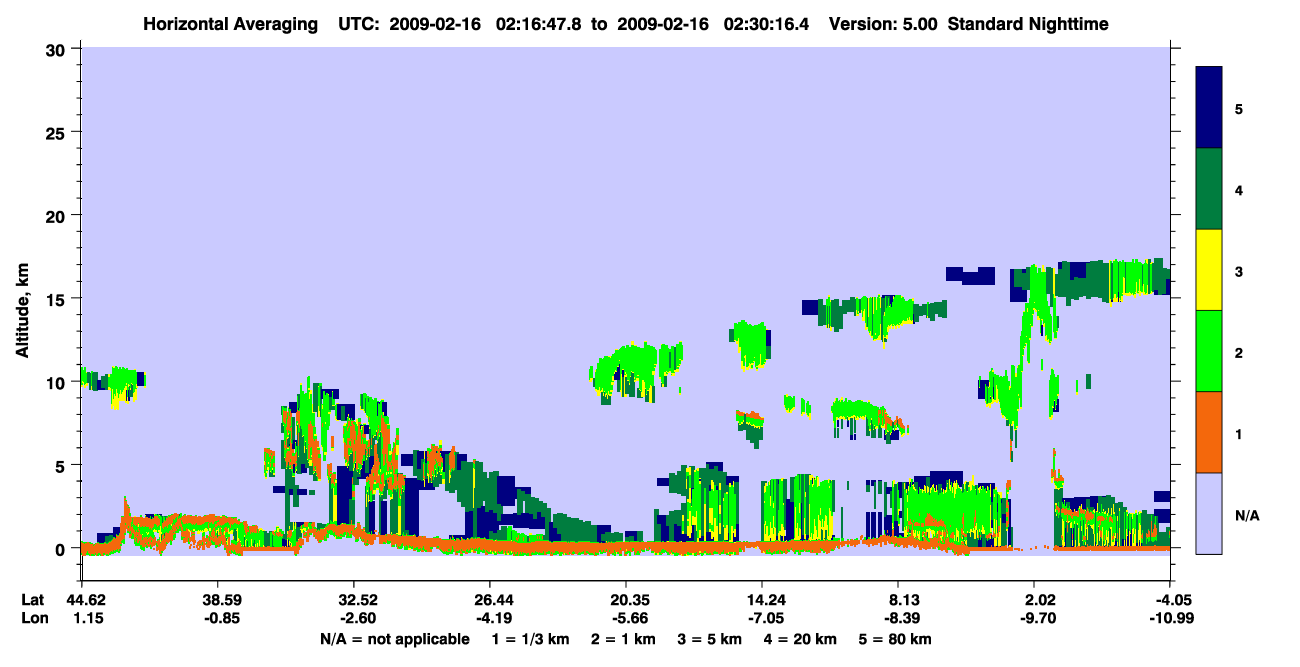Screen dimensions: 1300x667
Task: Click the dark green colorbar segment labeled 4
Action: click(x=1209, y=189)
